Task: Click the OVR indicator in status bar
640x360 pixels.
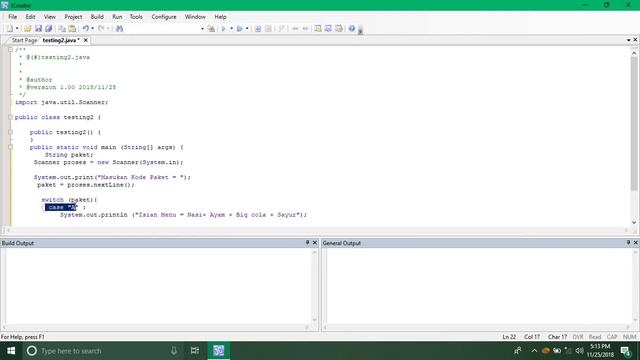Action: (x=578, y=337)
